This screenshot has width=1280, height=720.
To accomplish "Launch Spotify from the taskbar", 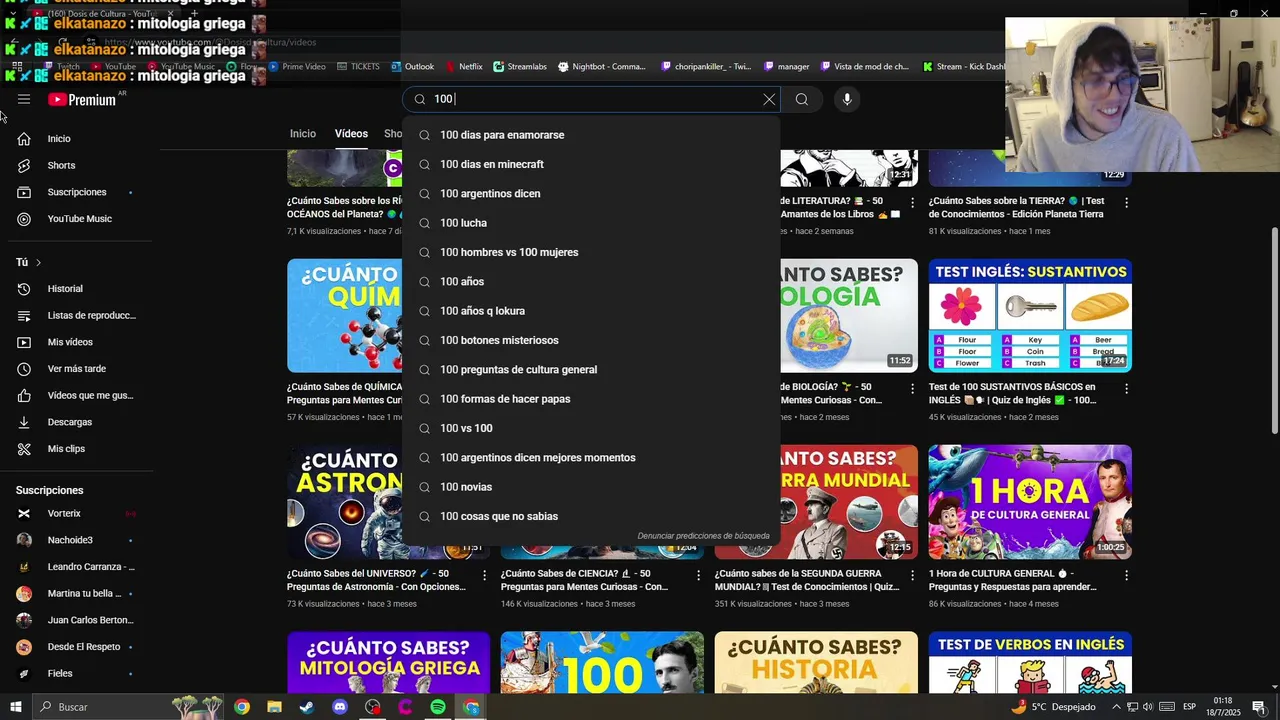I will (438, 707).
